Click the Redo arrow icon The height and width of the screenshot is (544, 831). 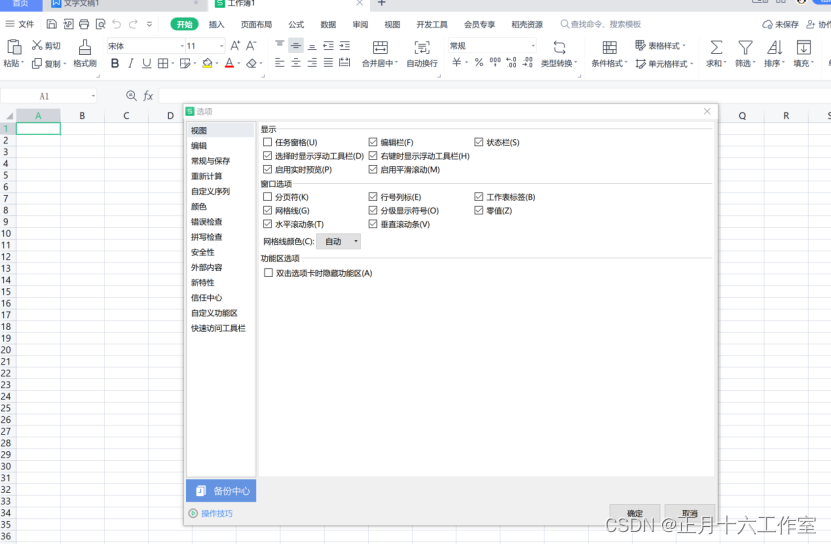point(133,24)
